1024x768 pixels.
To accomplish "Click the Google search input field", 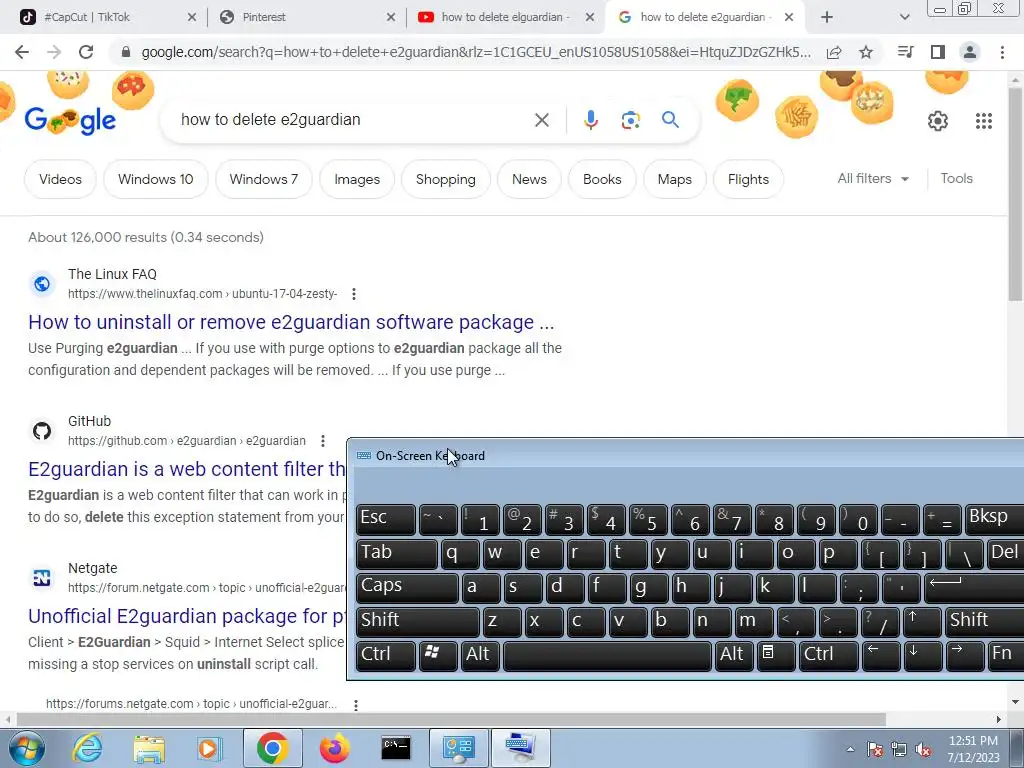I will [353, 120].
